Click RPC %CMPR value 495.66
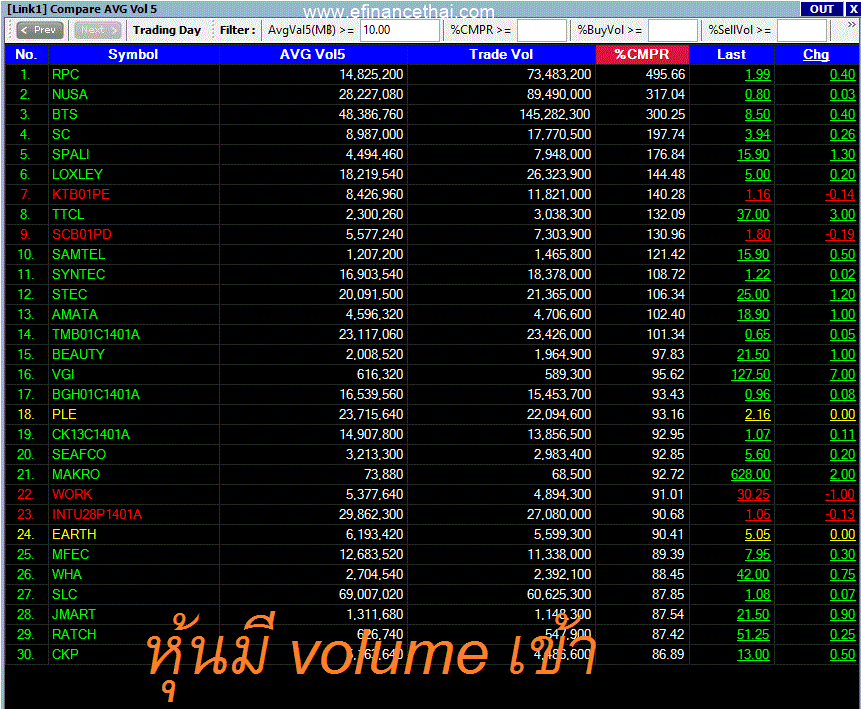Image resolution: width=861 pixels, height=709 pixels. [x=666, y=74]
